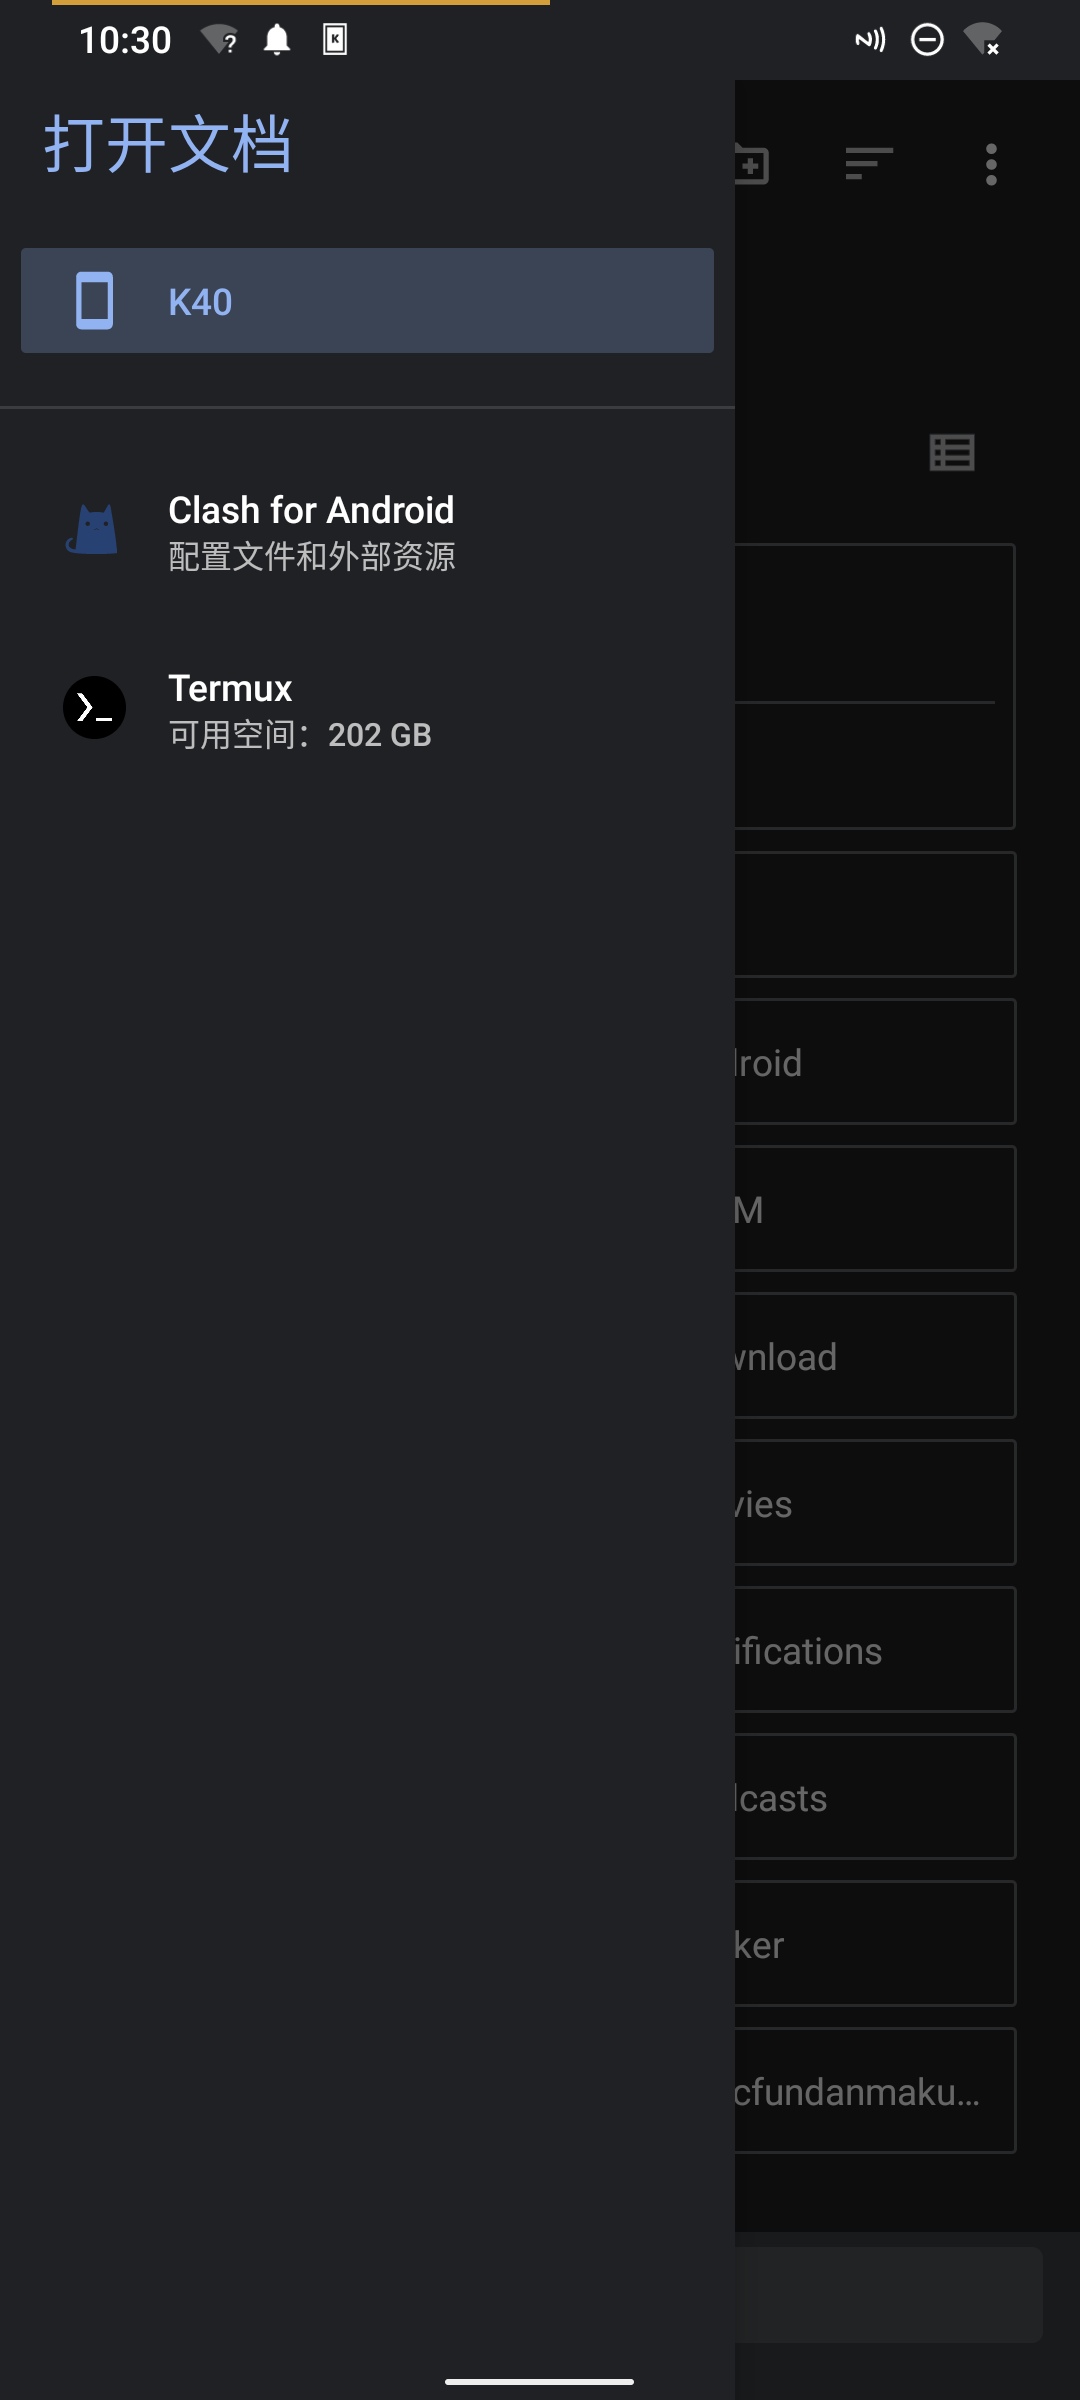Tap the notification bell in the status bar

(277, 40)
